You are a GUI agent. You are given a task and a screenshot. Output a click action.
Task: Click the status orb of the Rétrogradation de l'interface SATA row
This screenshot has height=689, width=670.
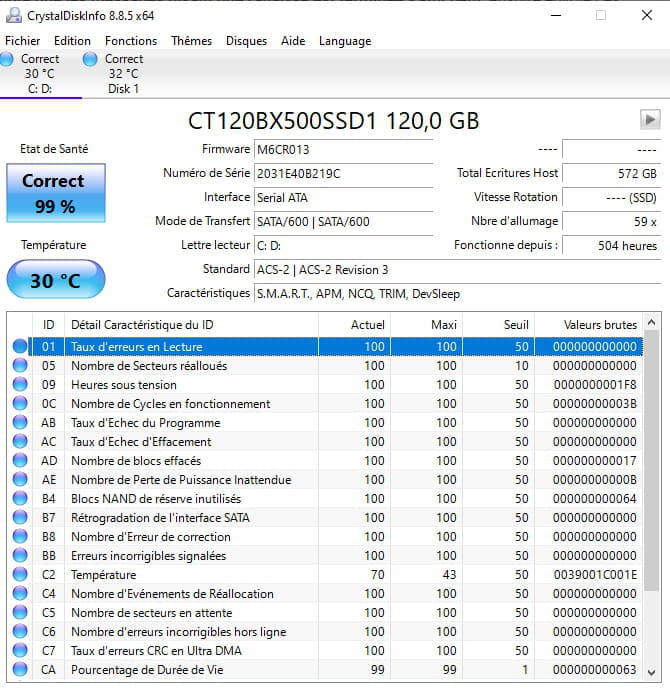20,518
